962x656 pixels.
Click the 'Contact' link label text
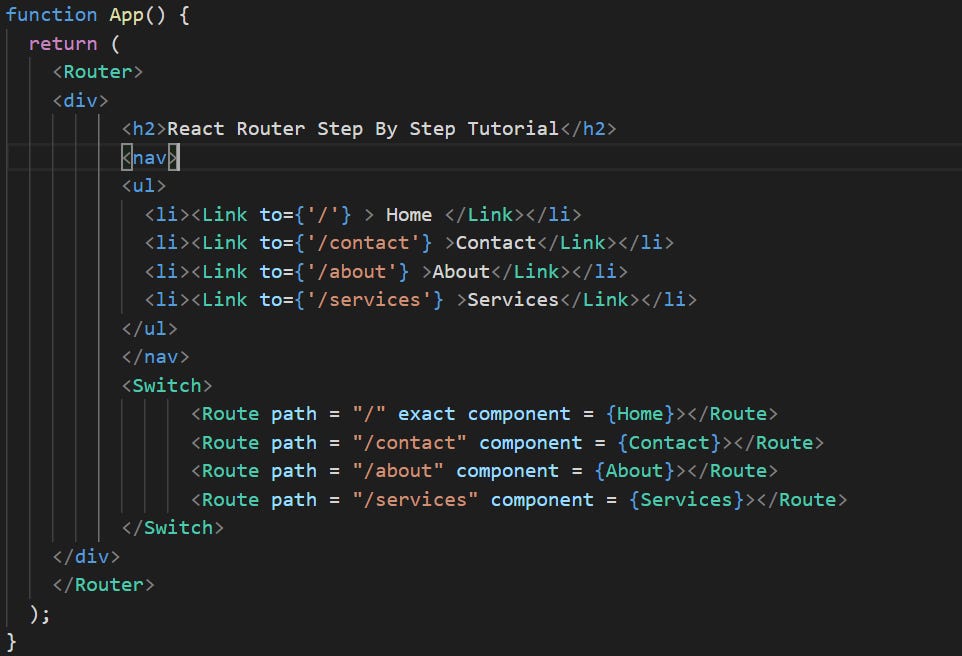coord(496,243)
